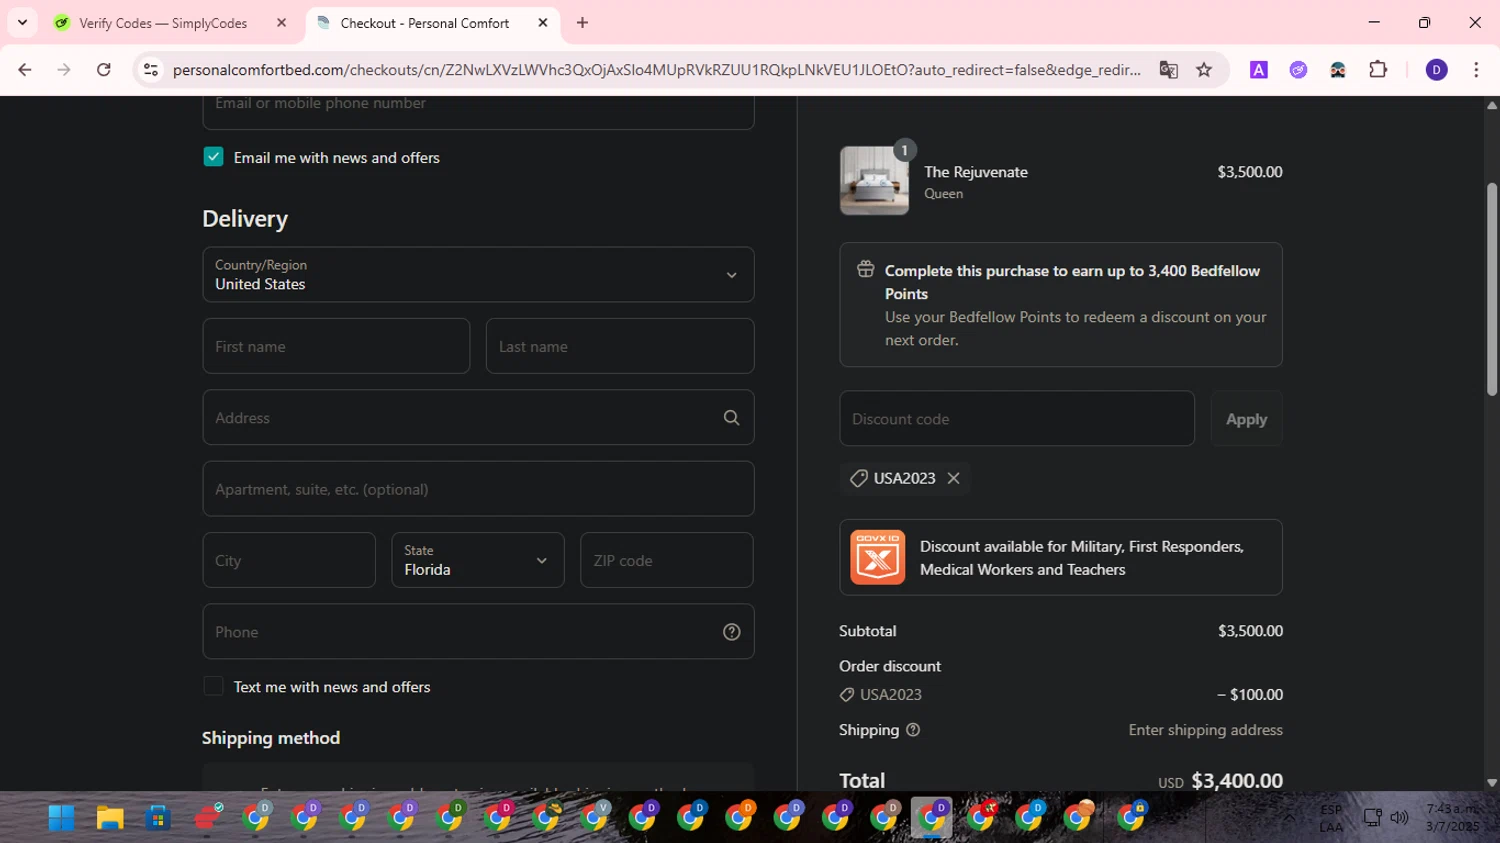The image size is (1500, 843).
Task: Click the $3,400.00 total amount
Action: click(1237, 781)
